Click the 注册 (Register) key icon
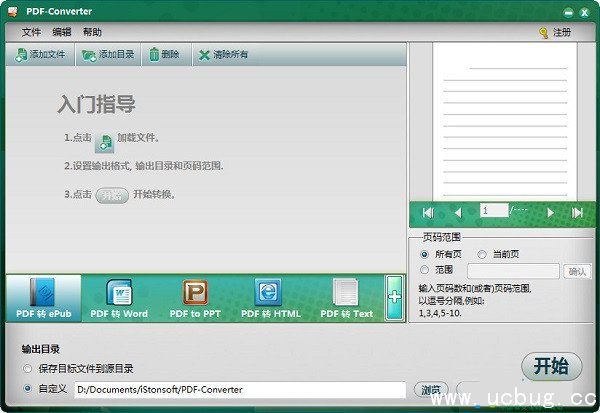The height and width of the screenshot is (413, 600). click(x=543, y=33)
